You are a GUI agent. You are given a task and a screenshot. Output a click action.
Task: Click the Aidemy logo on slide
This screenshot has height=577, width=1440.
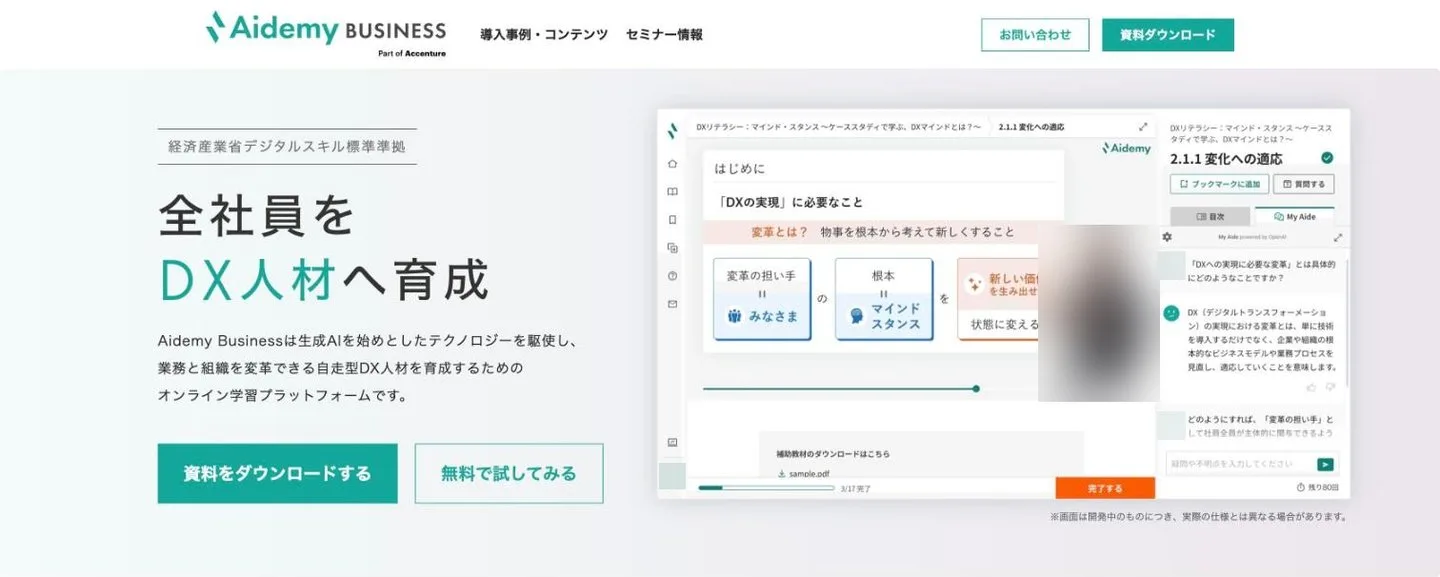pyautogui.click(x=1126, y=148)
